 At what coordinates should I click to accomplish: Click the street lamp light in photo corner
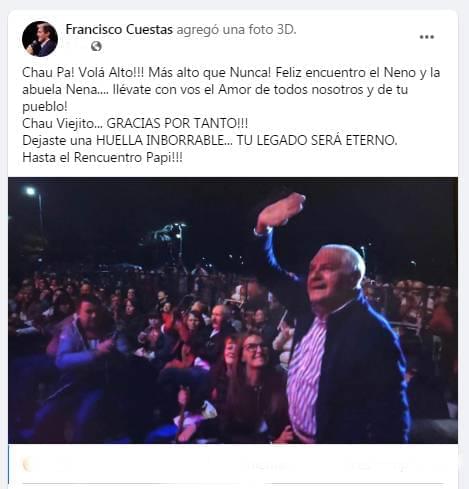pos(30,191)
